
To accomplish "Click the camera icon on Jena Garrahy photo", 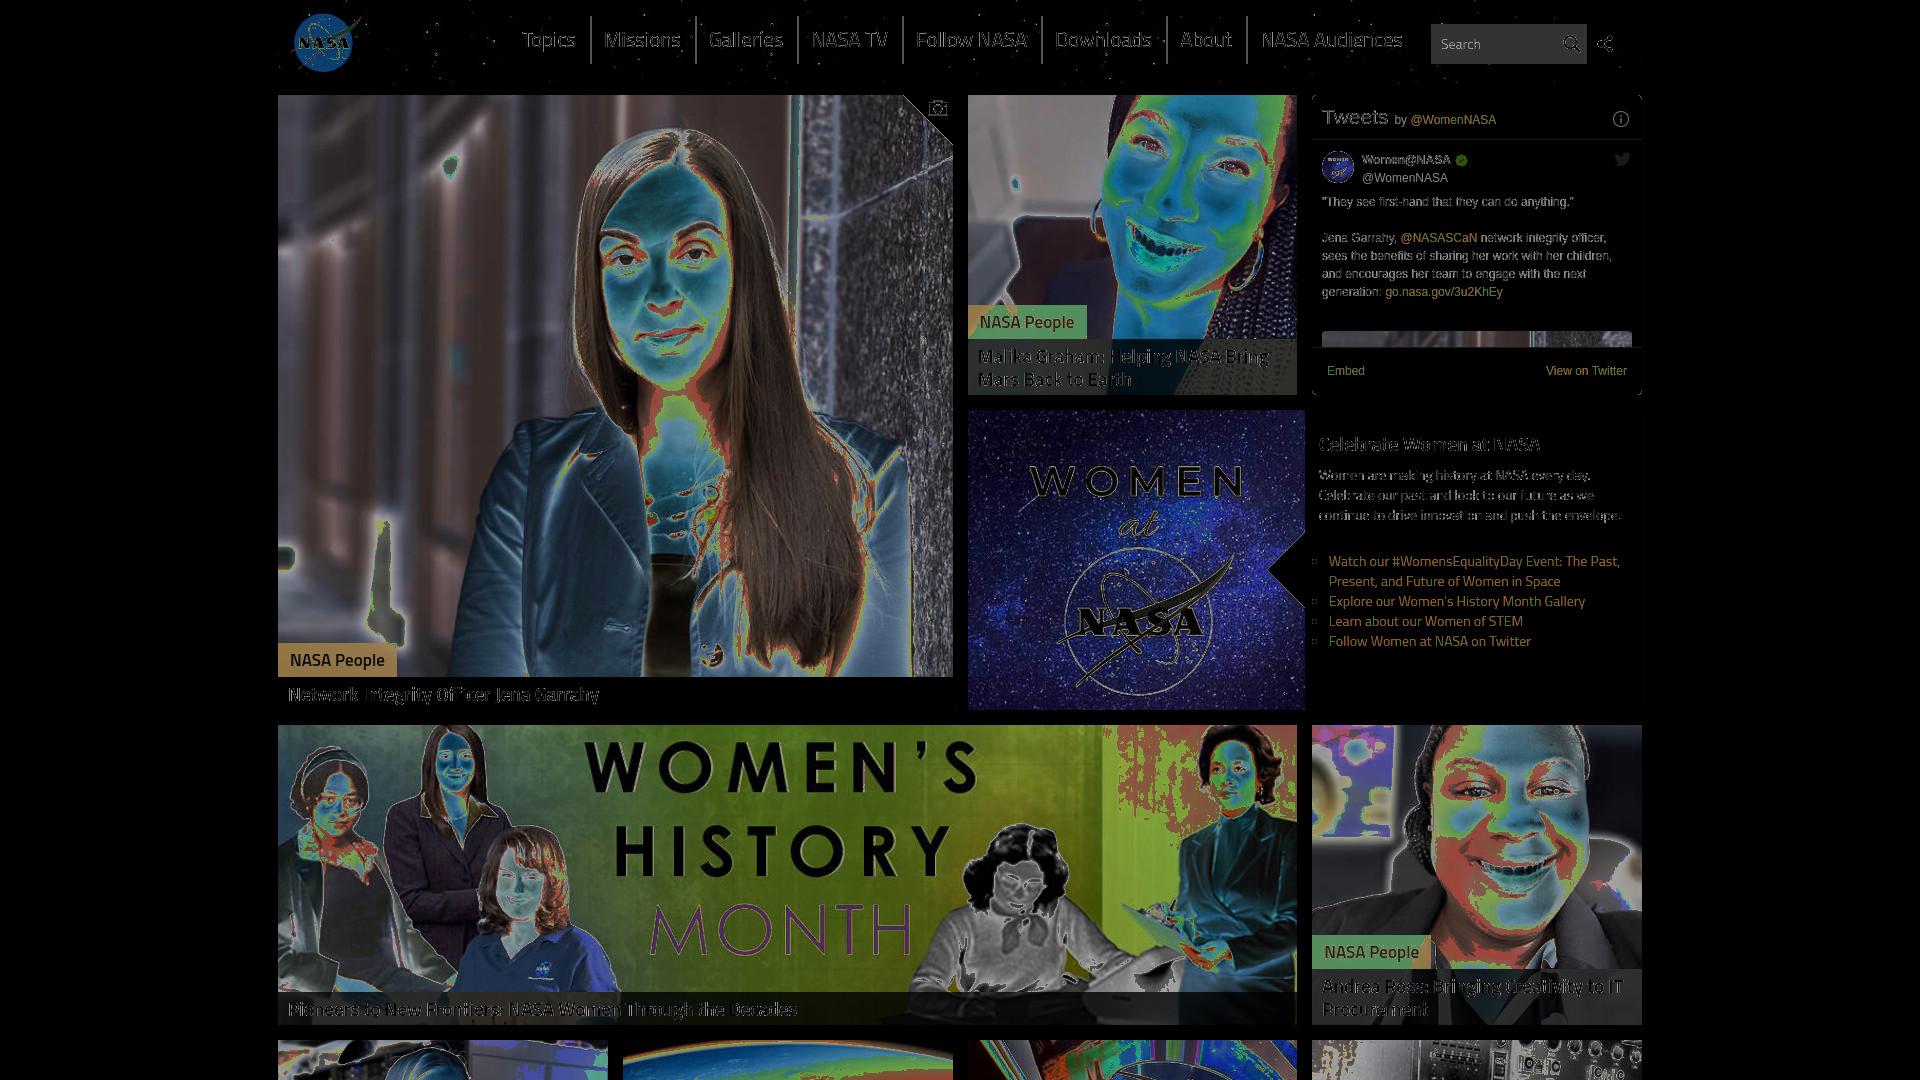I will (938, 108).
